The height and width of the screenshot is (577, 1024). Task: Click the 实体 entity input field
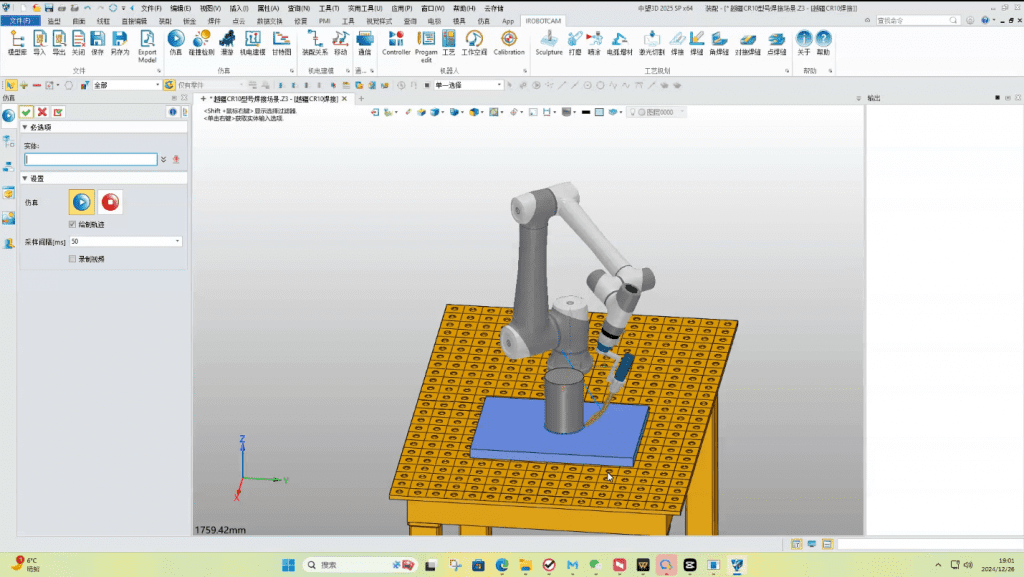click(91, 159)
